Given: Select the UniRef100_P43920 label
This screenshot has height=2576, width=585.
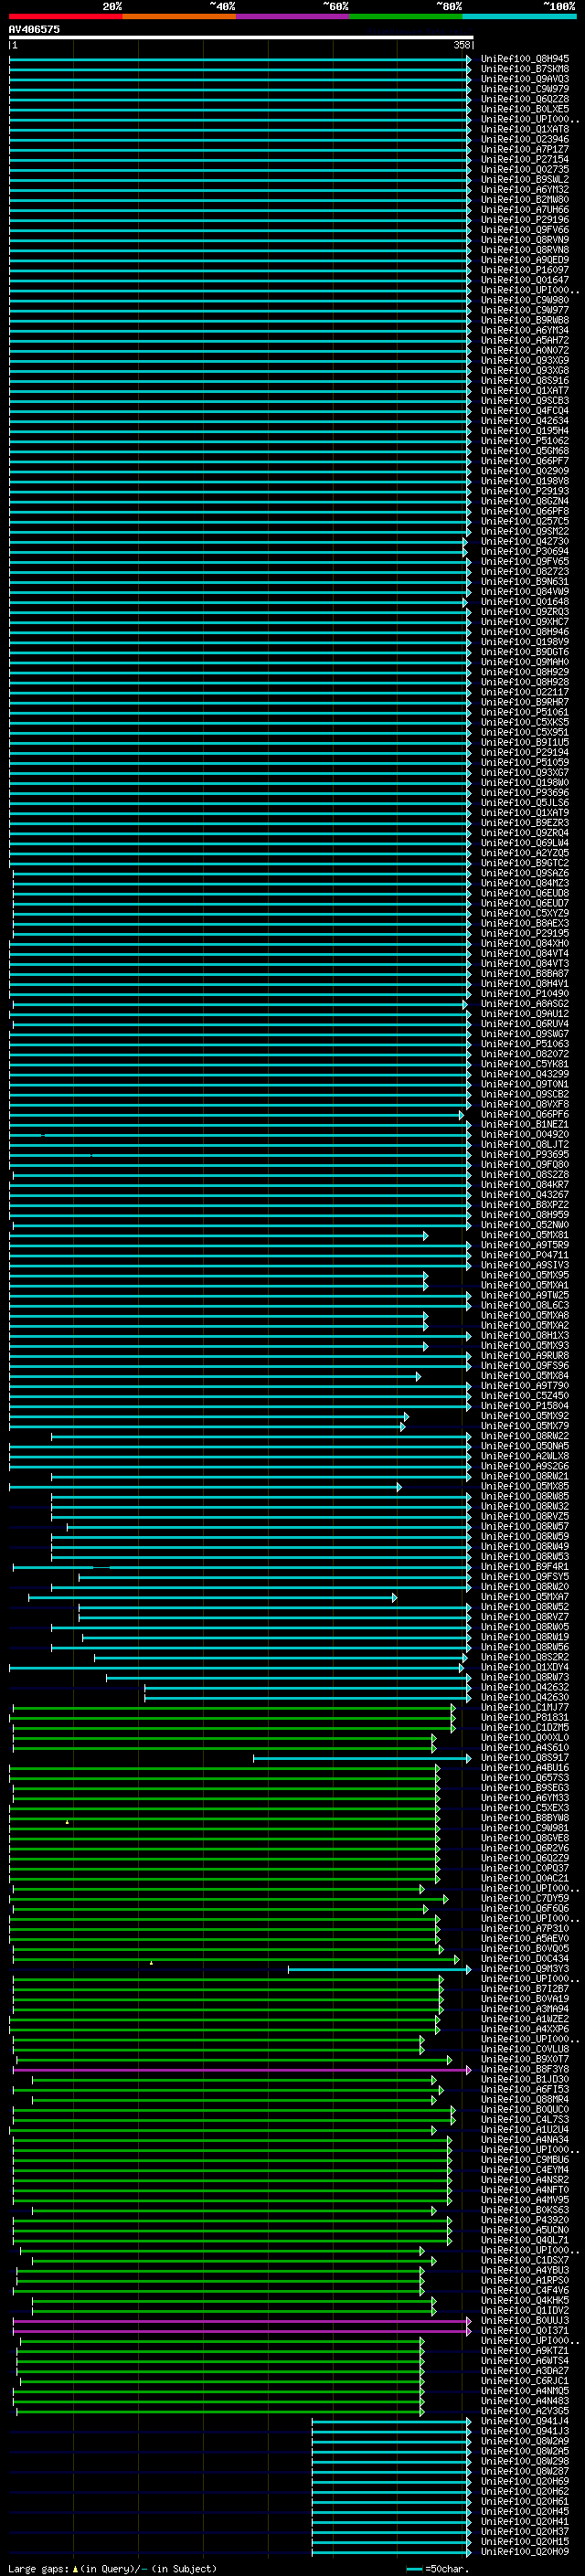Looking at the screenshot, I should point(525,2220).
